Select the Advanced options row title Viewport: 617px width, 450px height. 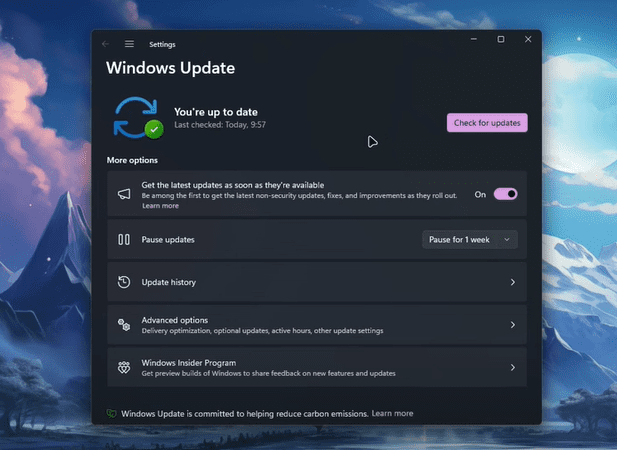pyautogui.click(x=175, y=320)
